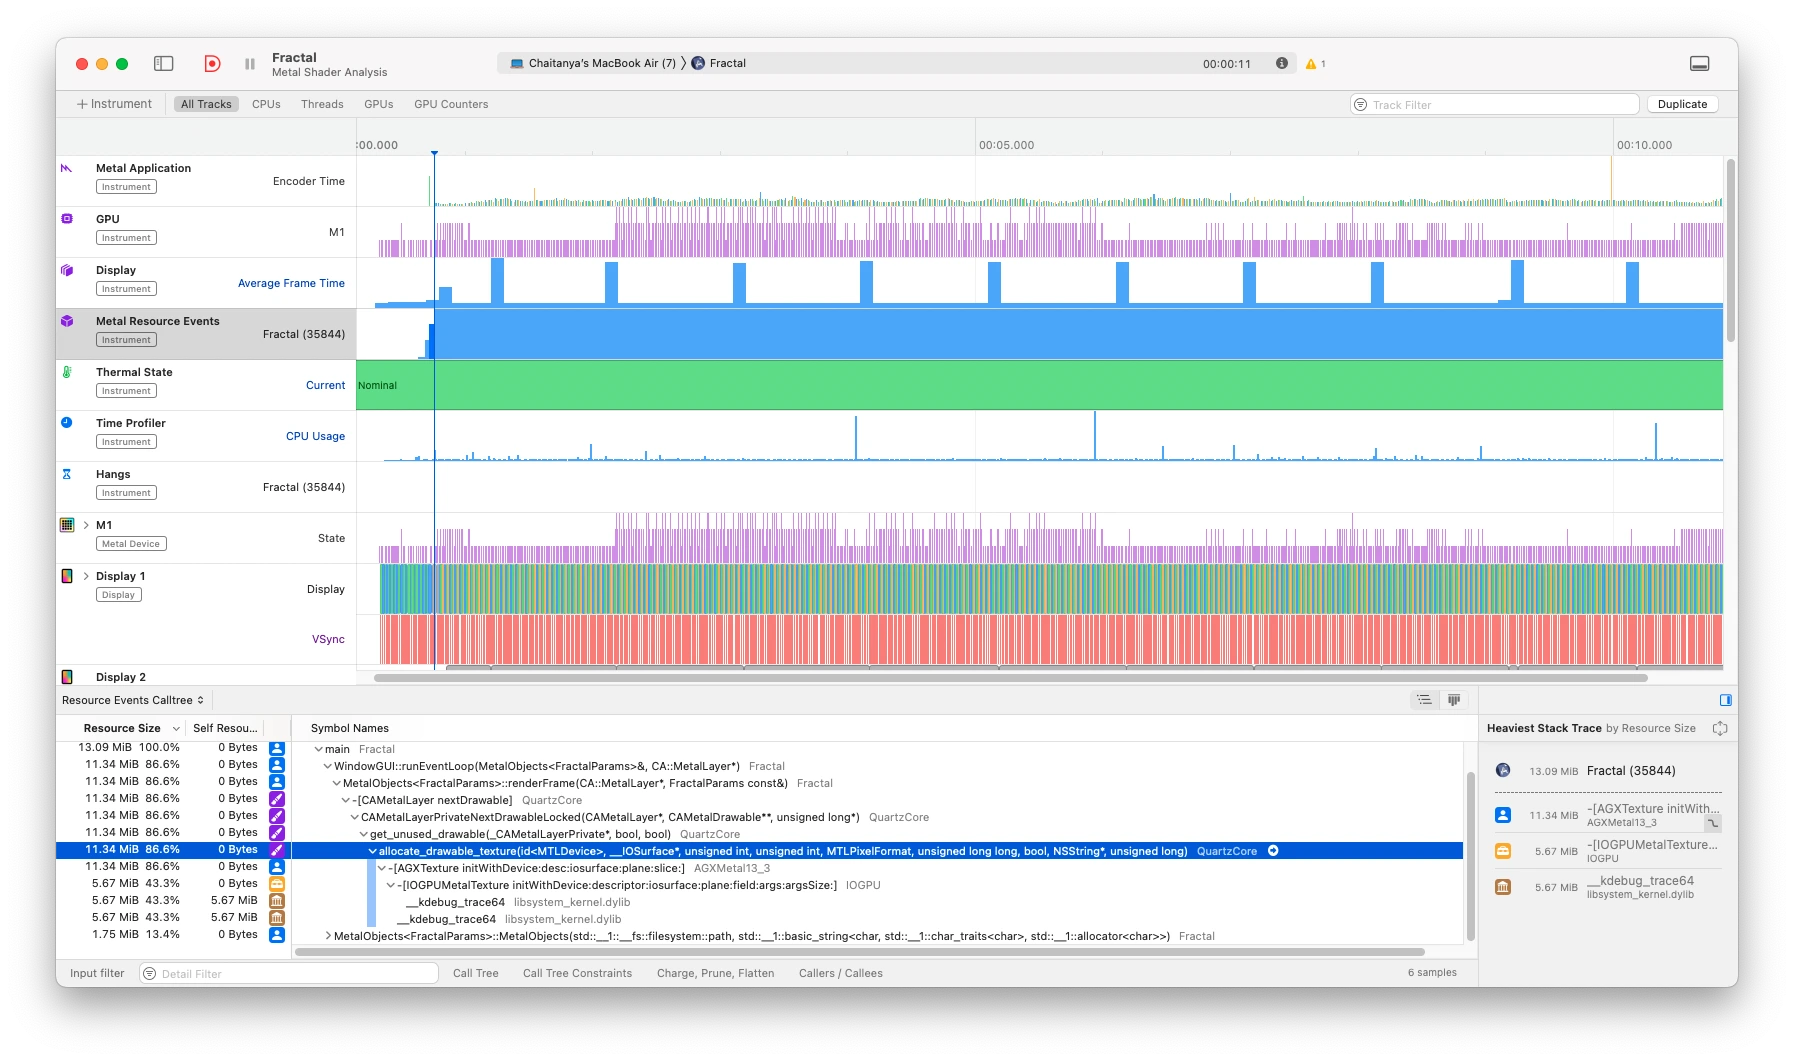Collapse the CAMetalLayer nextDrawable node
This screenshot has width=1794, height=1061.
tap(345, 800)
